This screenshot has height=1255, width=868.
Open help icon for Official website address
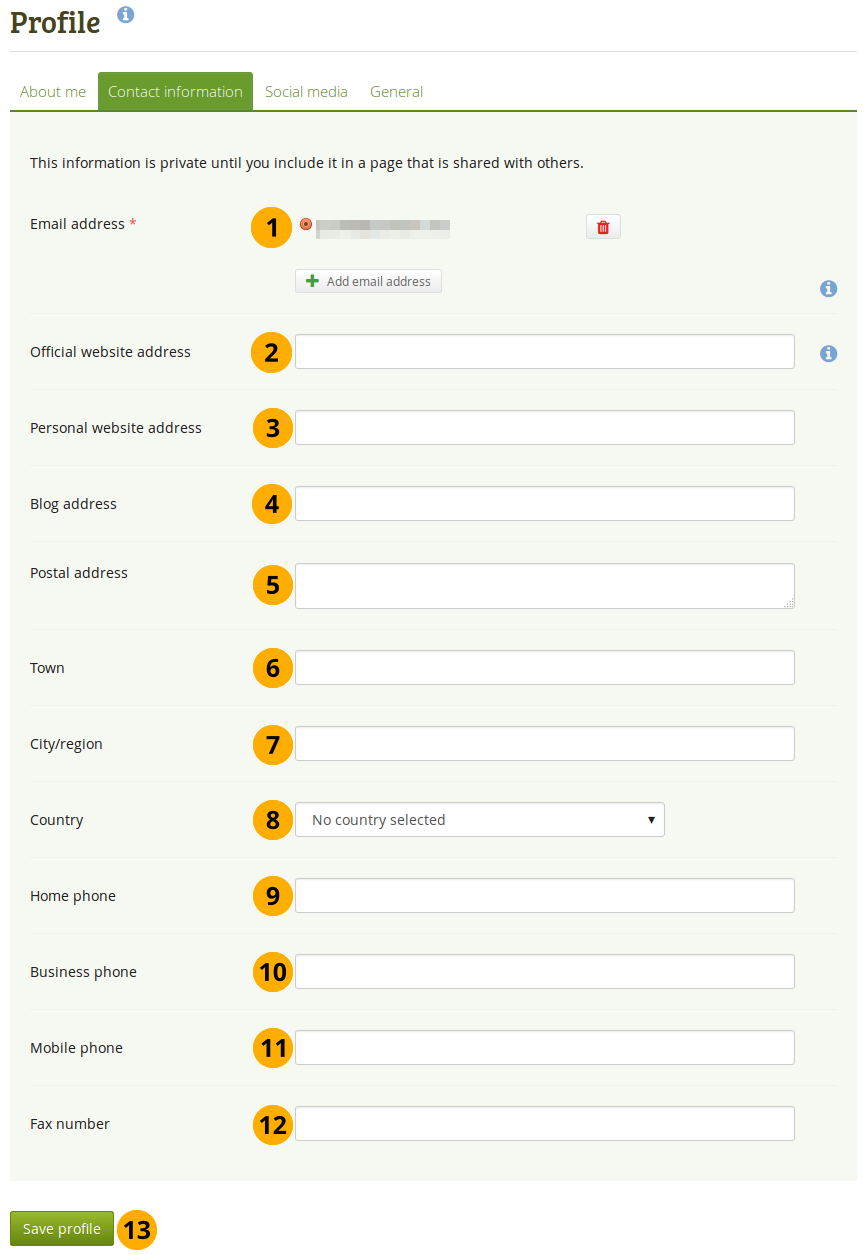828,353
